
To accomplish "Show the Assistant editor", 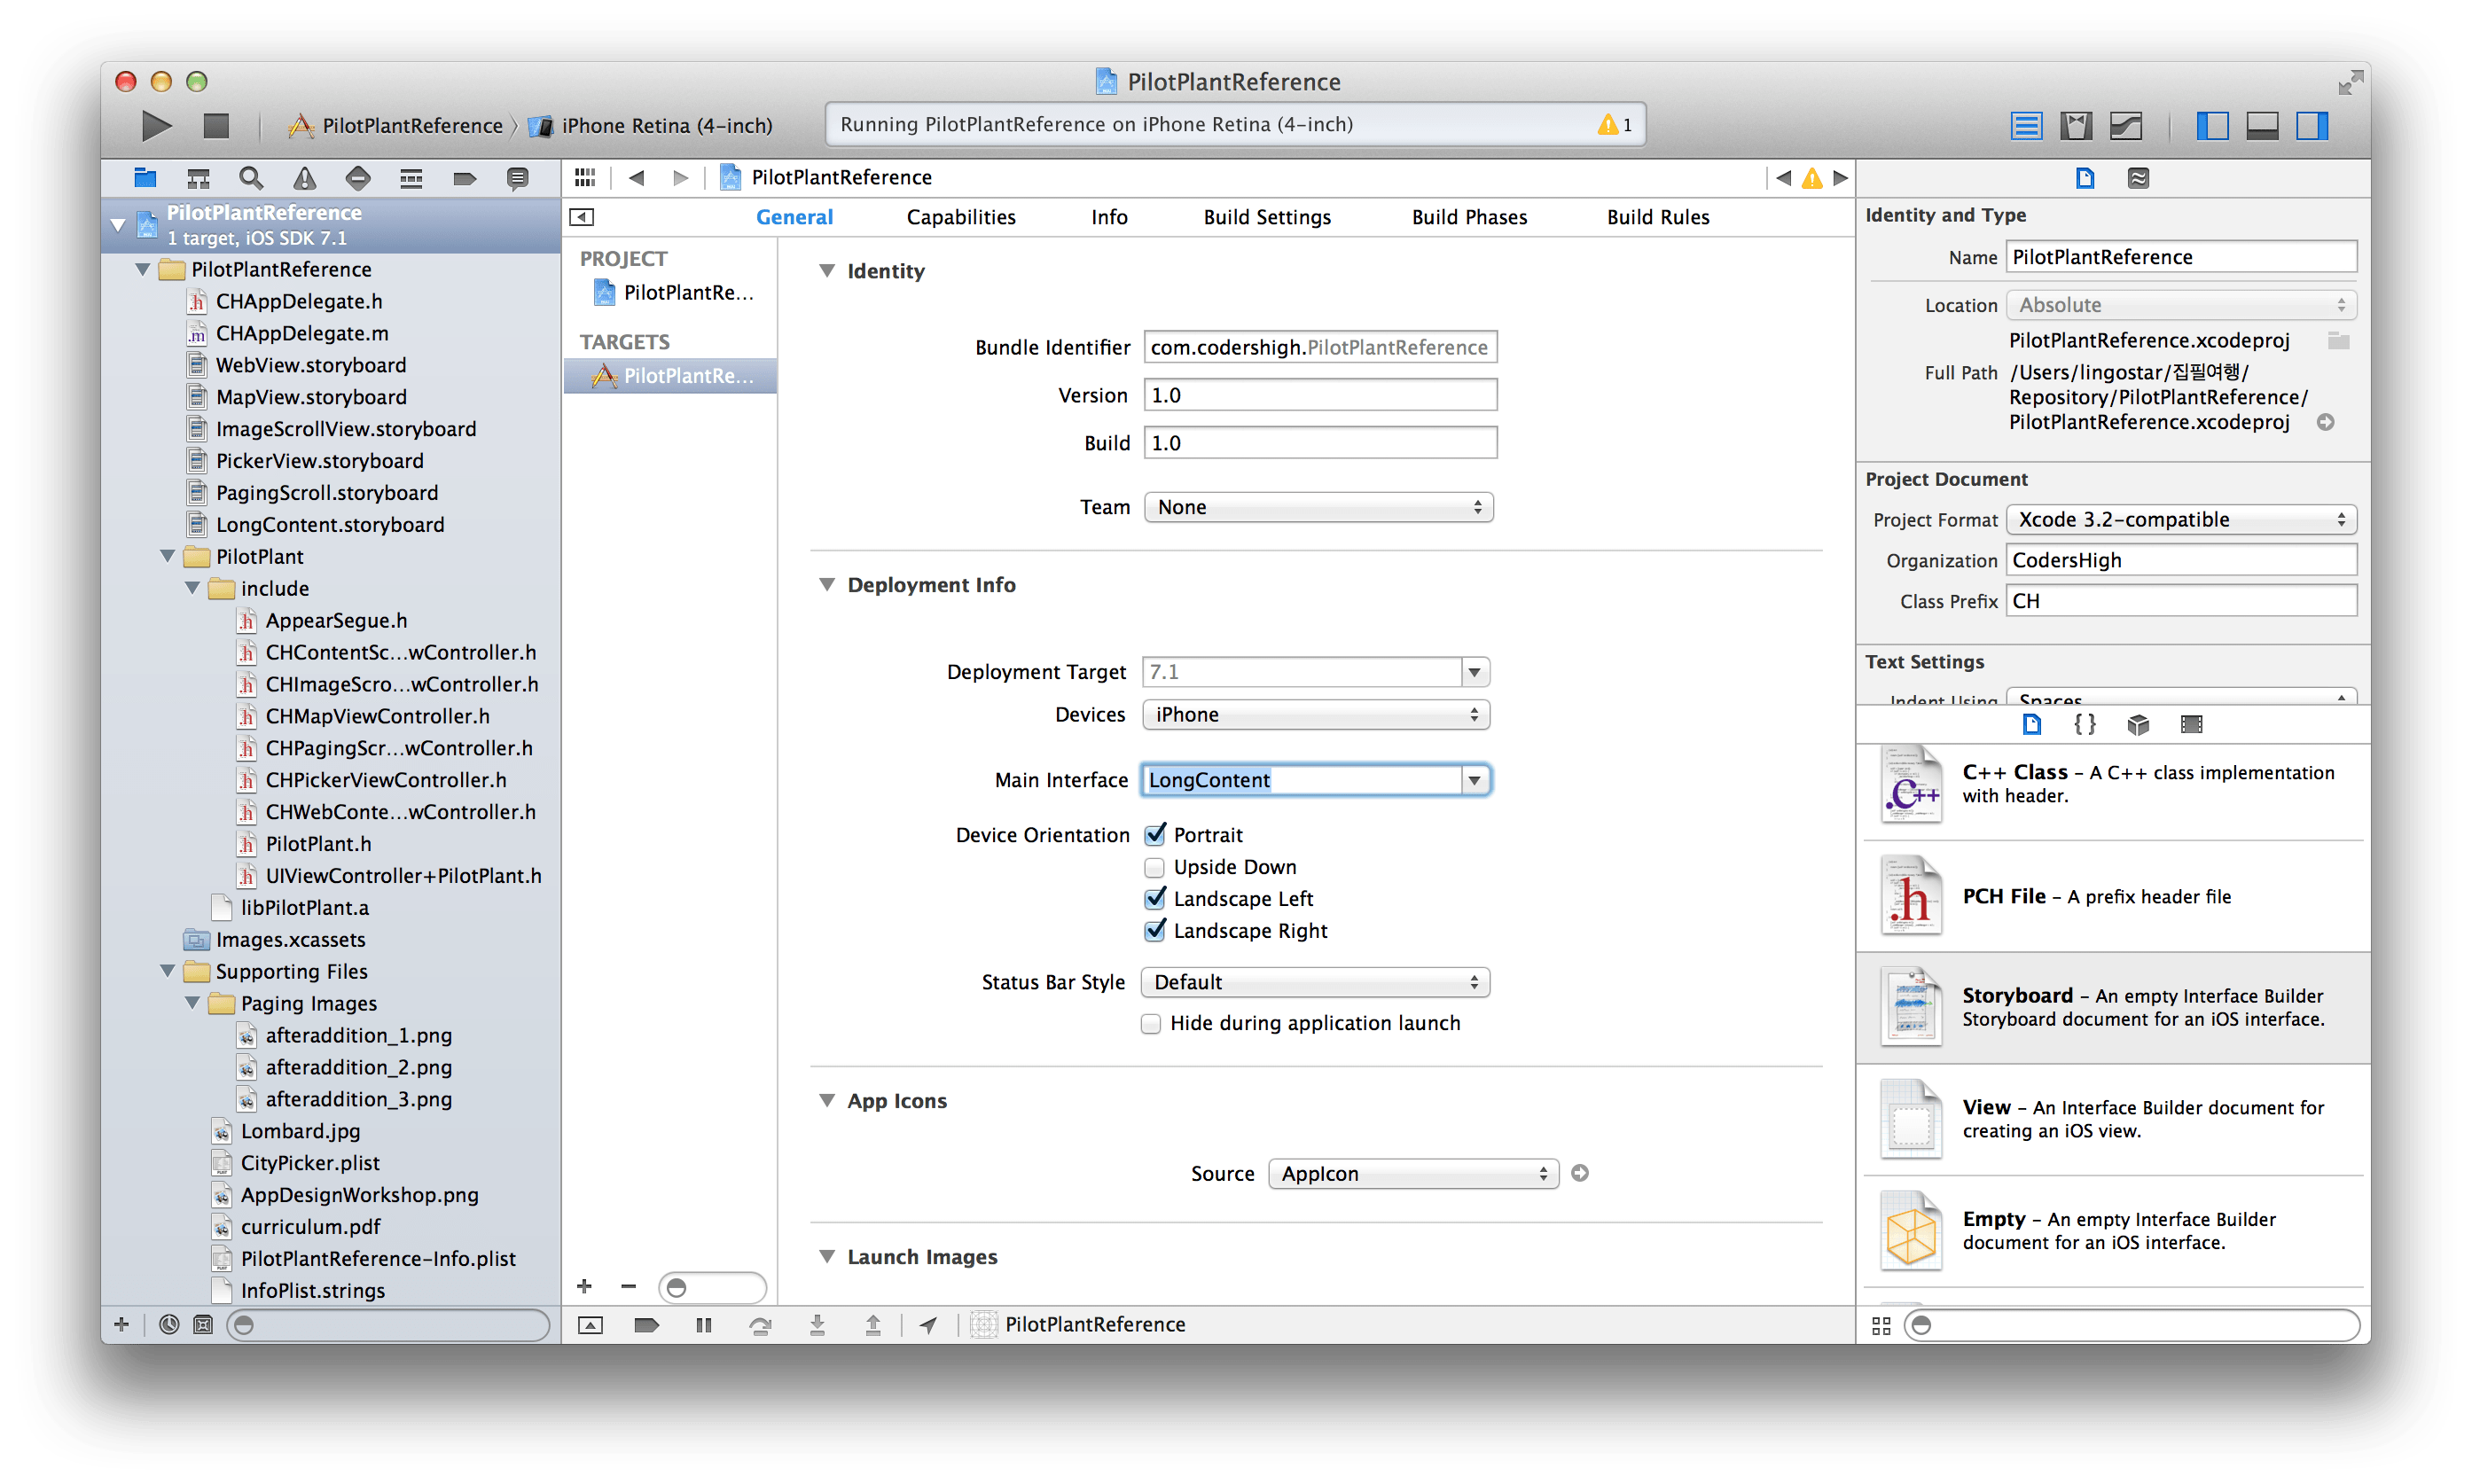I will tap(2076, 125).
